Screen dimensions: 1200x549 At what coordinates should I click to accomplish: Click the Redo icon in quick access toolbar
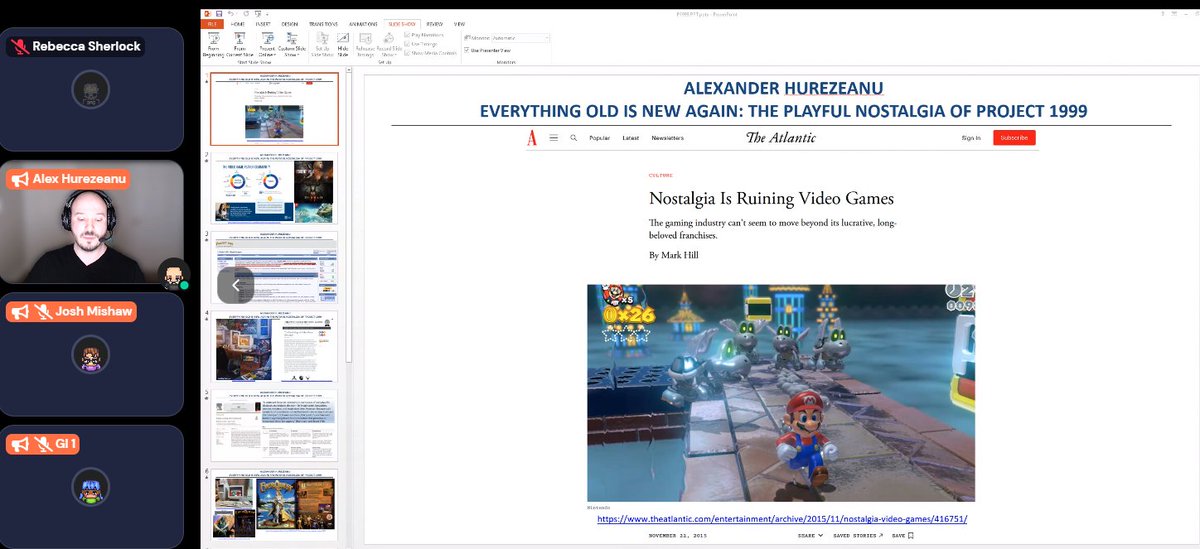tap(245, 13)
